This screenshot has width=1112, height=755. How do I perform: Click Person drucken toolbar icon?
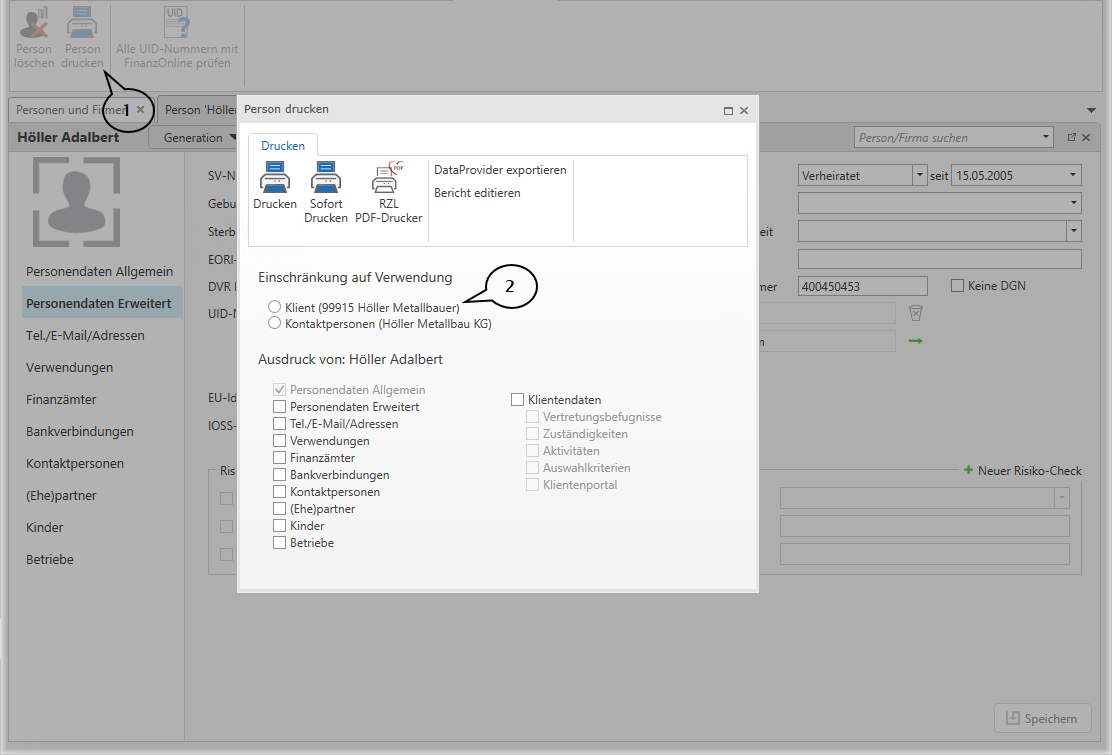click(82, 23)
